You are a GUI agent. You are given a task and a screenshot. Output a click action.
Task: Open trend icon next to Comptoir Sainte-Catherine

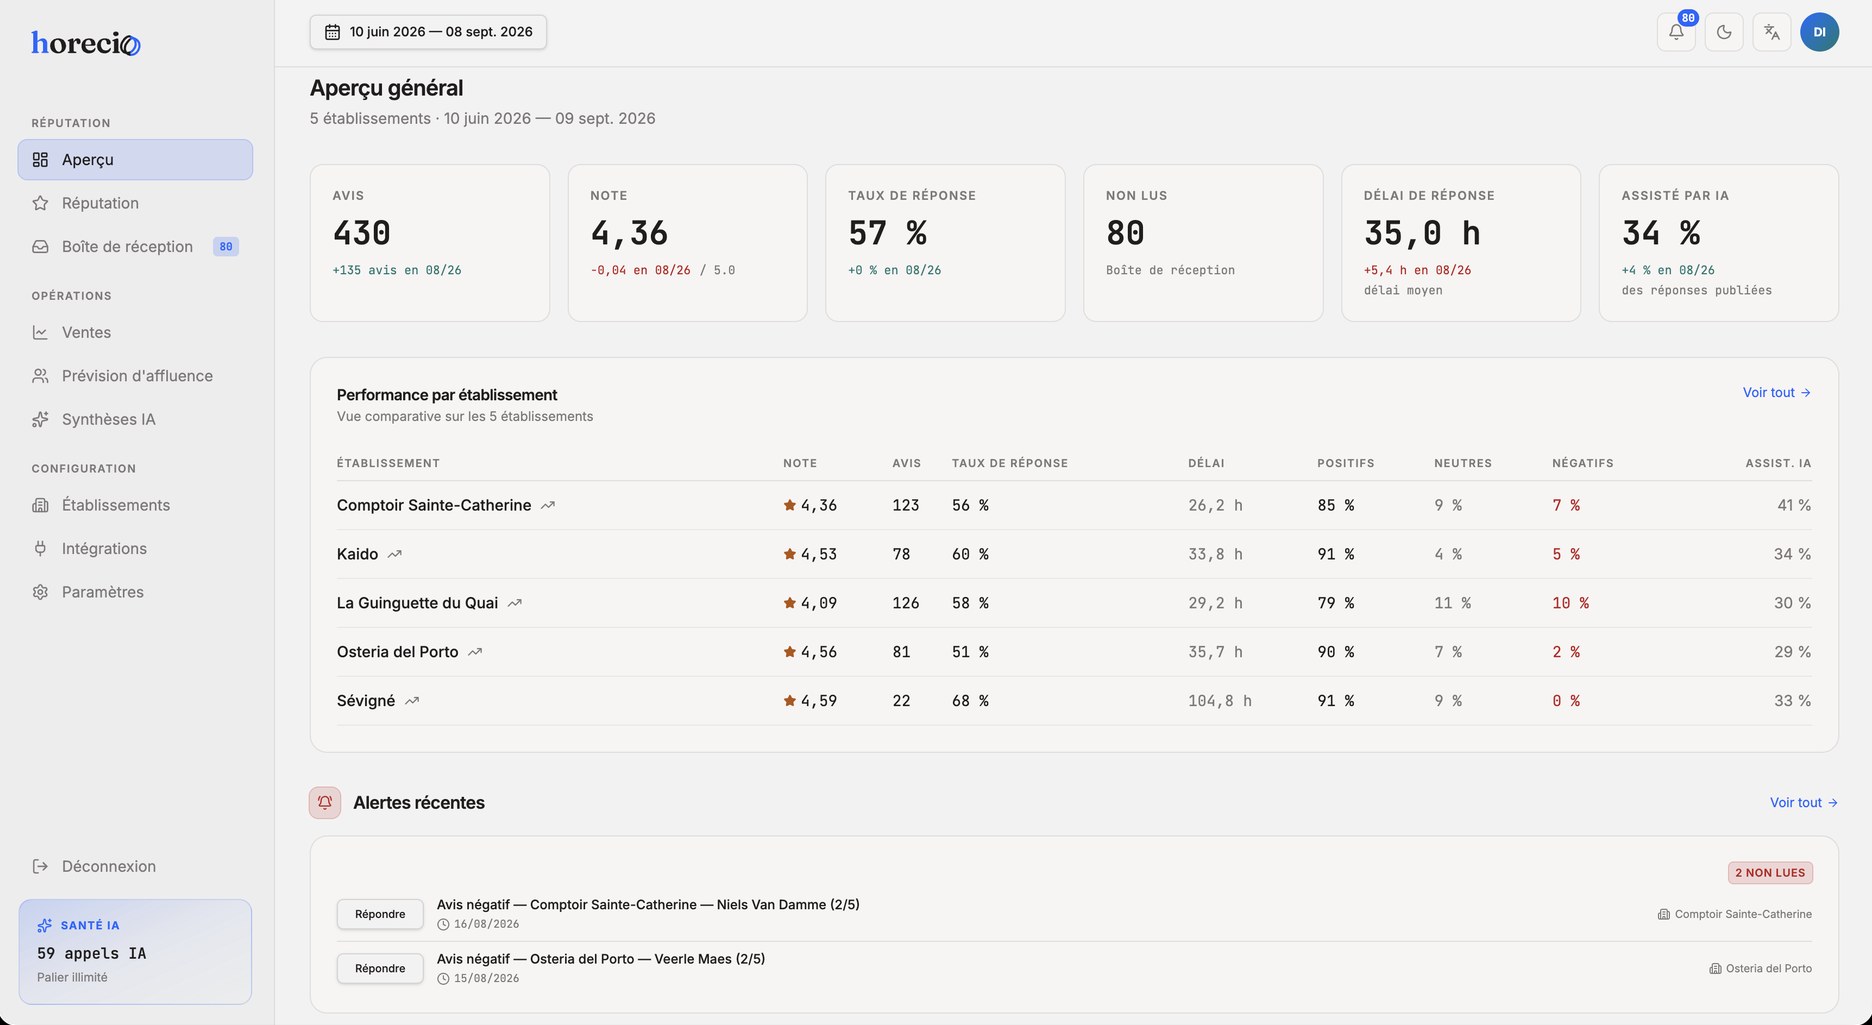click(x=548, y=506)
